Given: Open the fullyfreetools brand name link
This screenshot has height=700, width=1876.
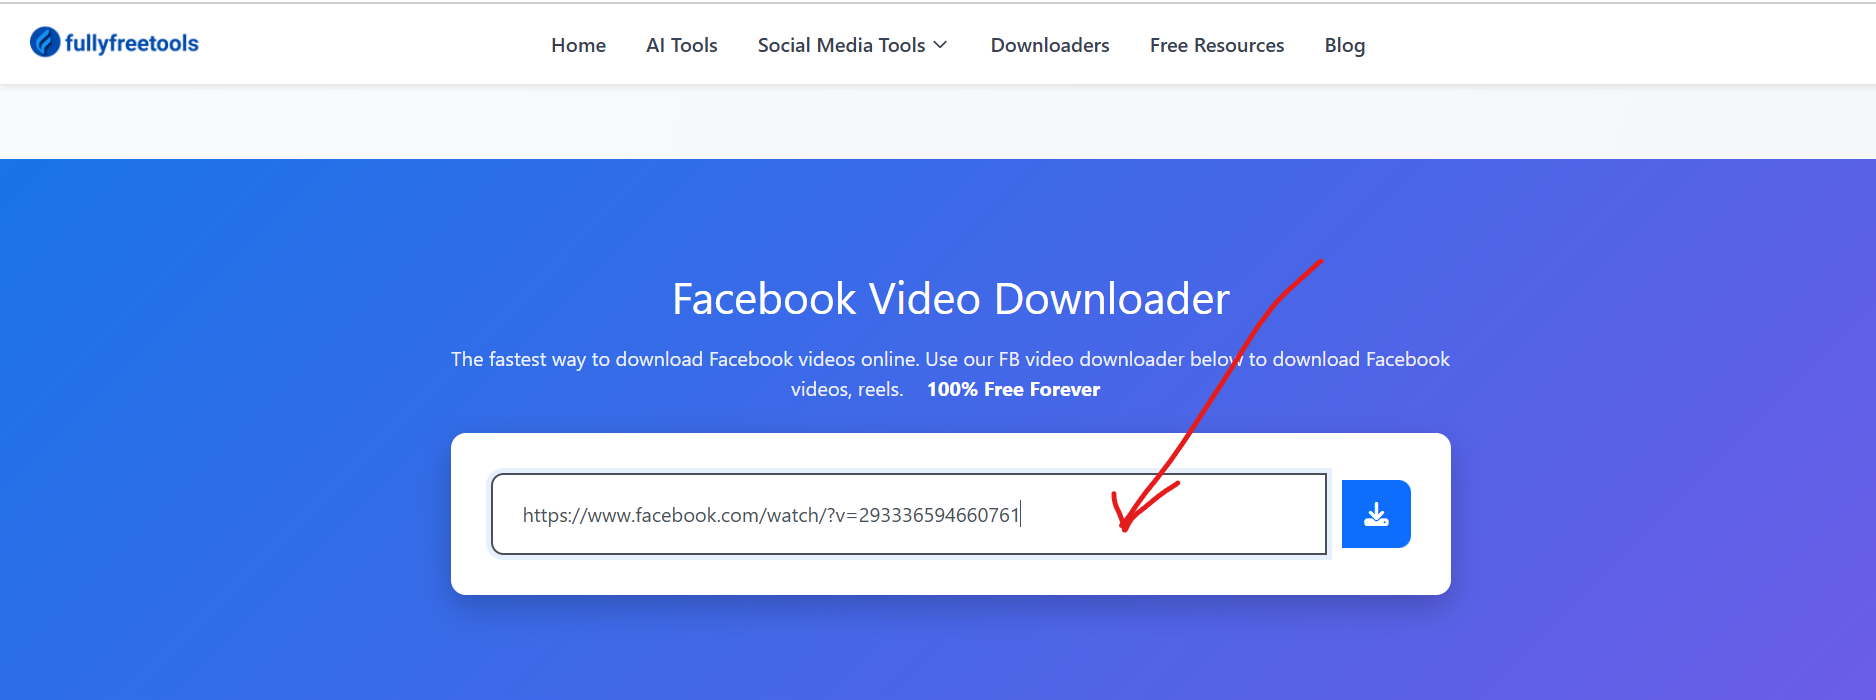Looking at the screenshot, I should click(x=132, y=43).
